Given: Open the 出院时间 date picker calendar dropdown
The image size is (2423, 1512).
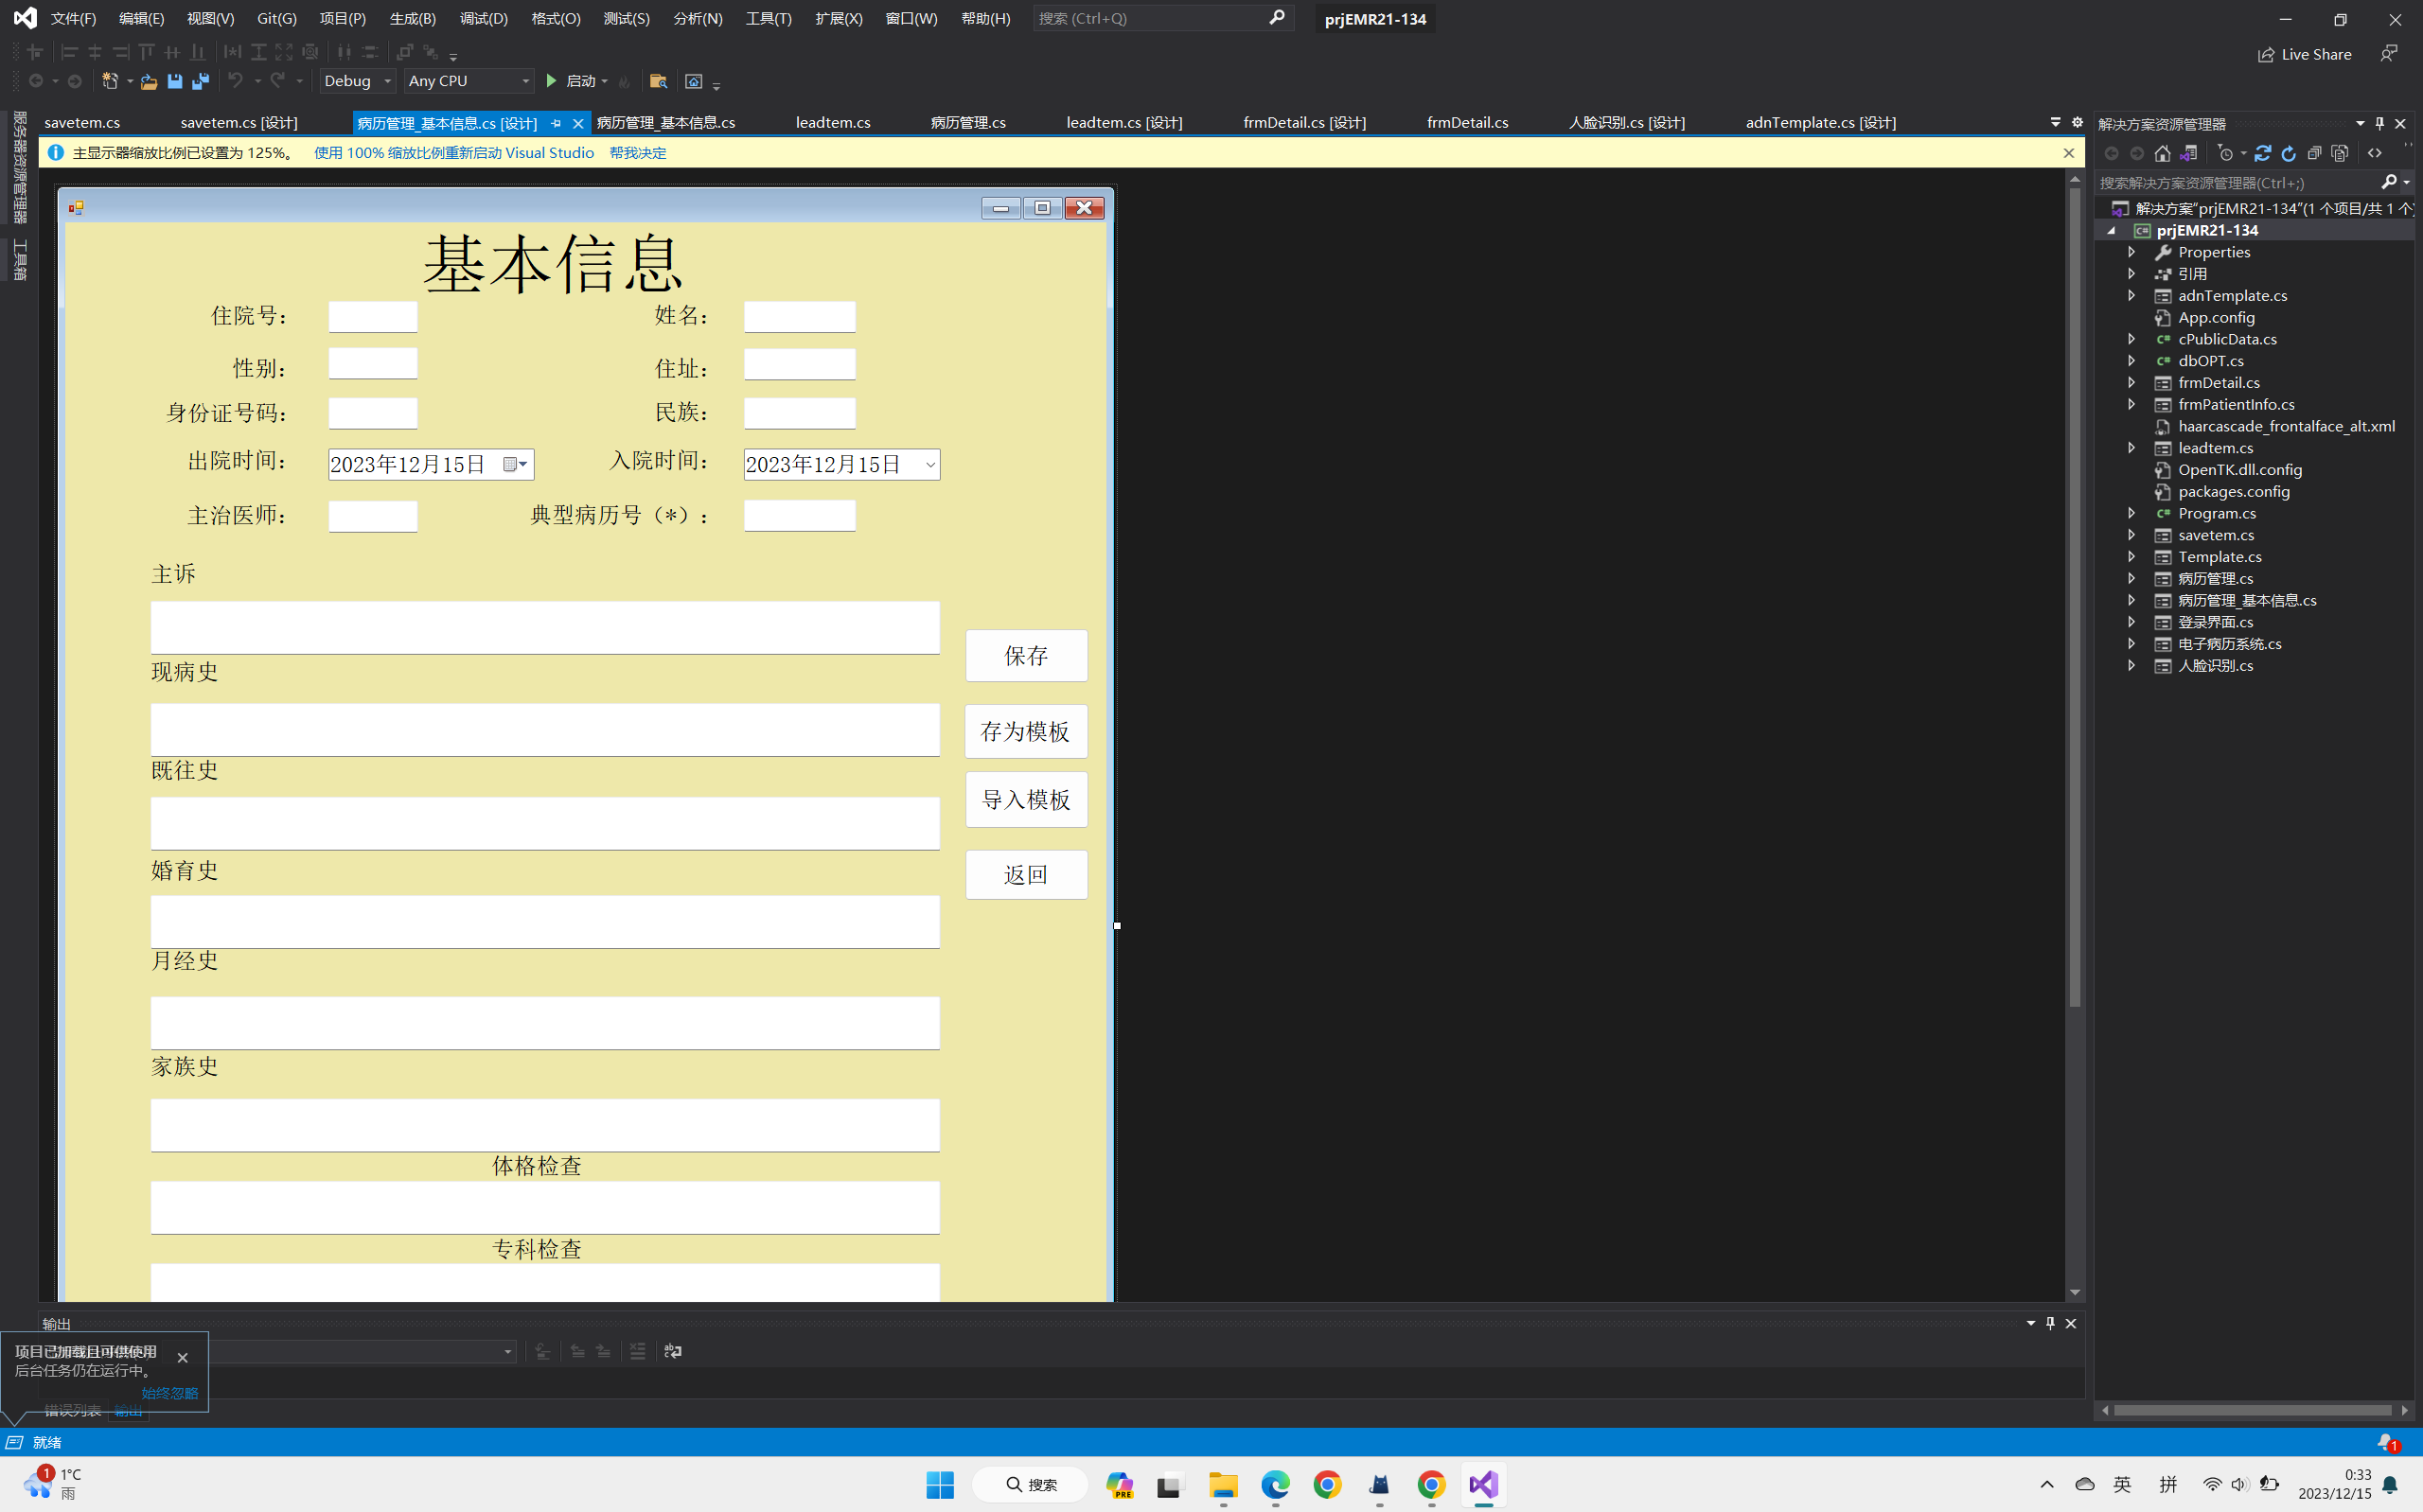Looking at the screenshot, I should coord(515,464).
